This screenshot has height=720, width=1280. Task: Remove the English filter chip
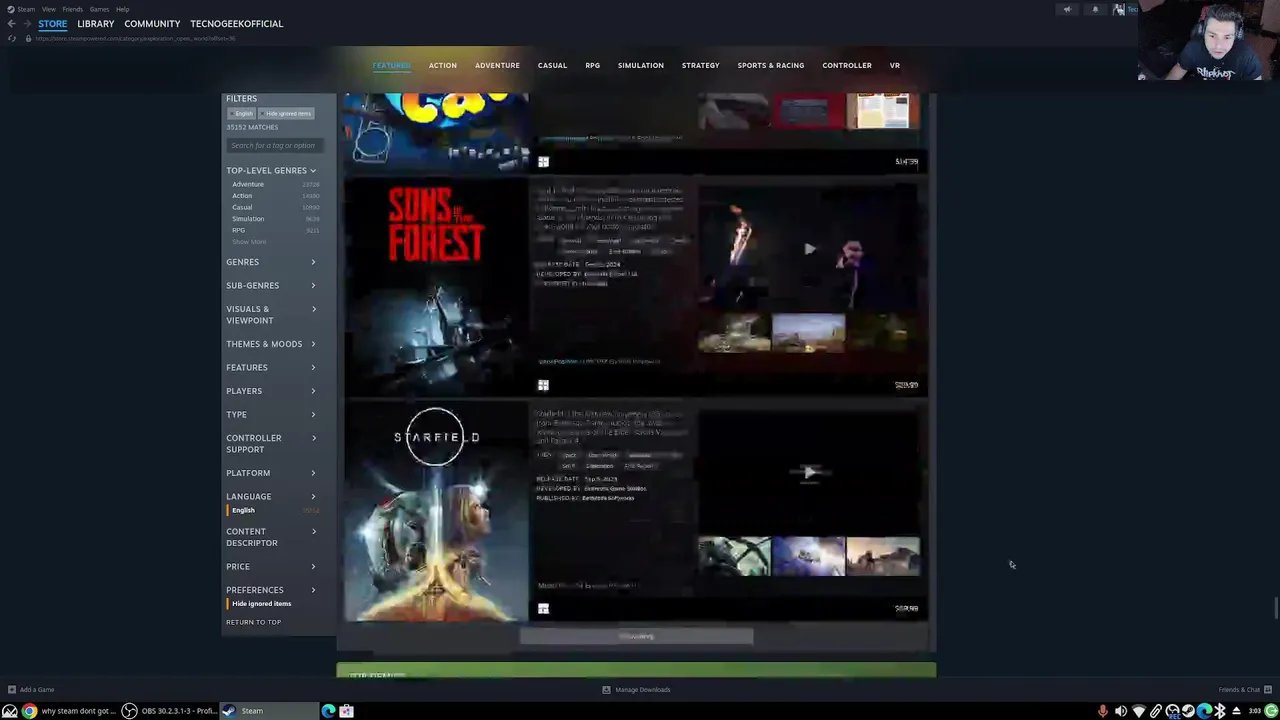(x=243, y=113)
